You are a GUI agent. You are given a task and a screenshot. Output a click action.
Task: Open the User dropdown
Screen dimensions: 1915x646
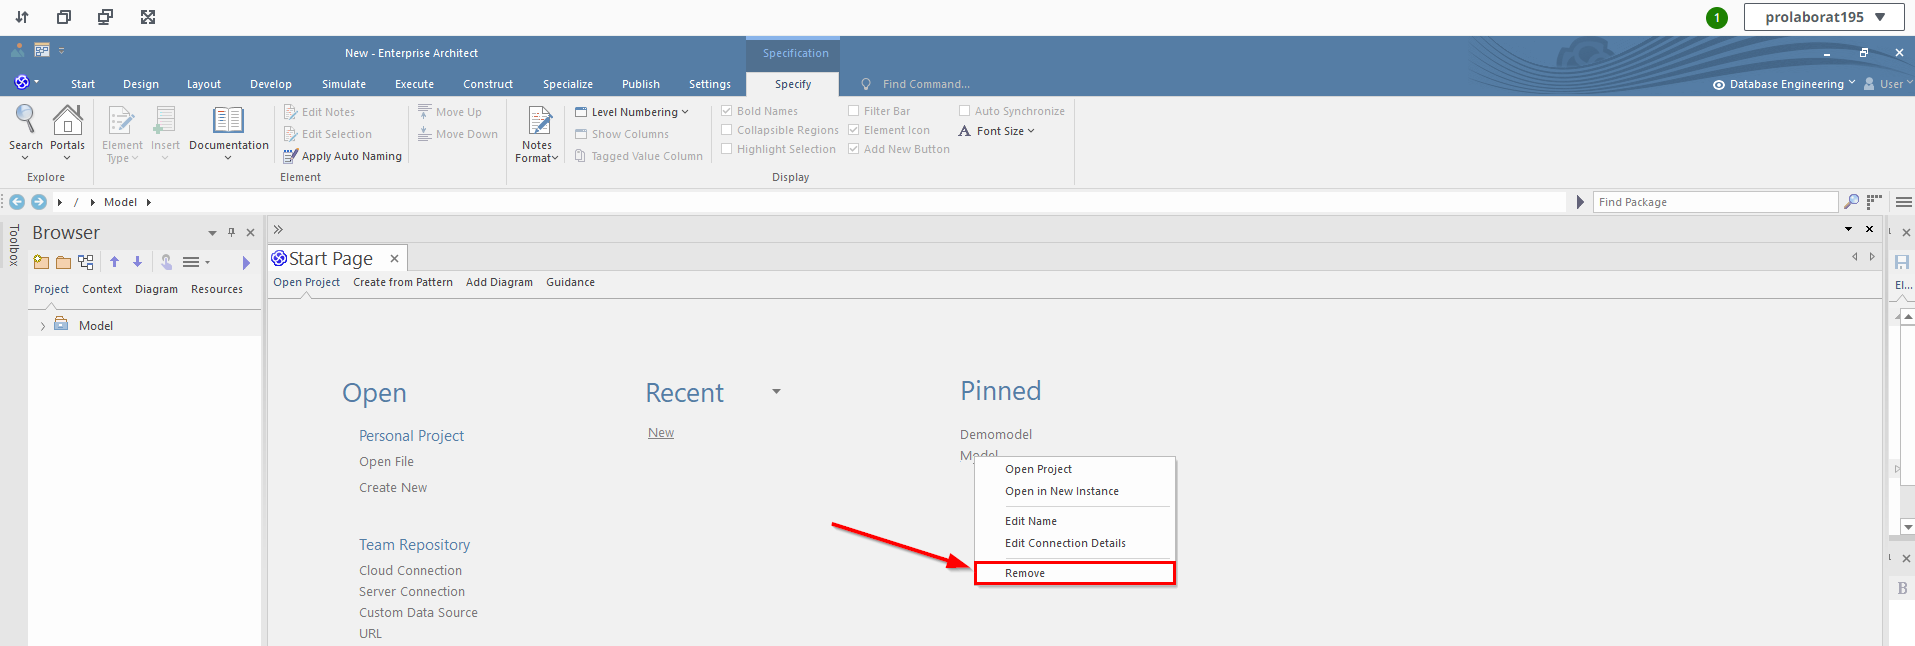coord(1889,84)
